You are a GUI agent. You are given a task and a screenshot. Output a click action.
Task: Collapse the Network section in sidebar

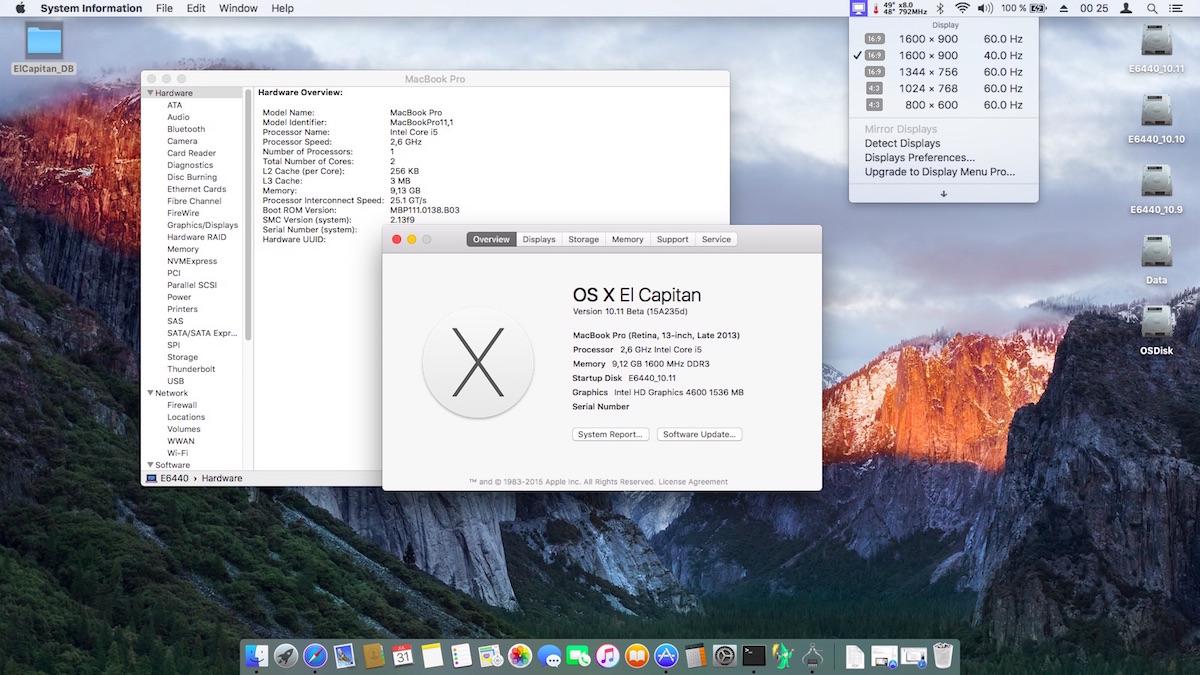coord(151,393)
